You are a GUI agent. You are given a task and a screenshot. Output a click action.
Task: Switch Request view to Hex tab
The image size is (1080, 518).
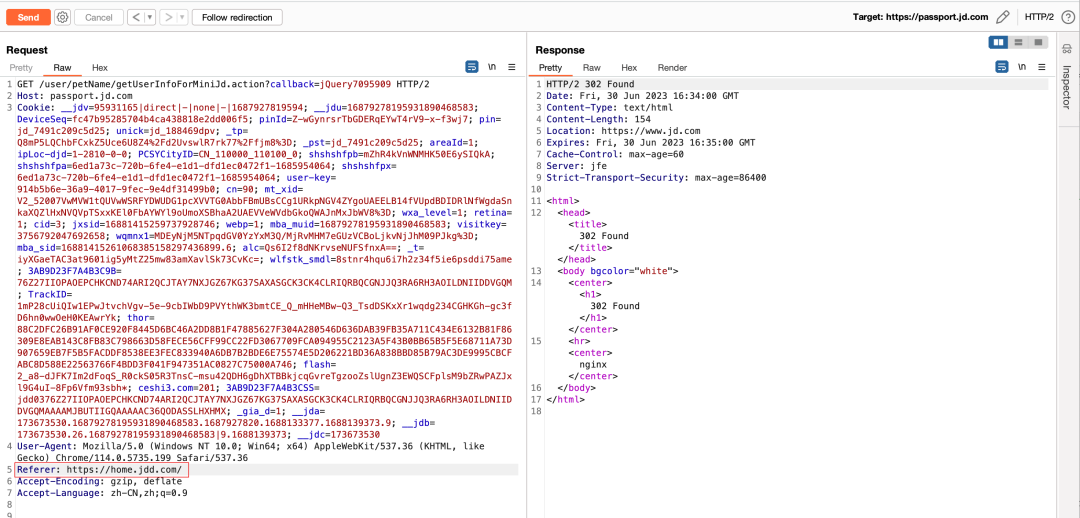pyautogui.click(x=100, y=68)
